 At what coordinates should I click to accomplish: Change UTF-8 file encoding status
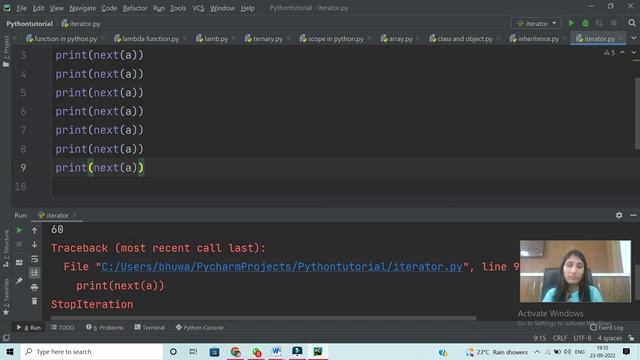pos(582,338)
